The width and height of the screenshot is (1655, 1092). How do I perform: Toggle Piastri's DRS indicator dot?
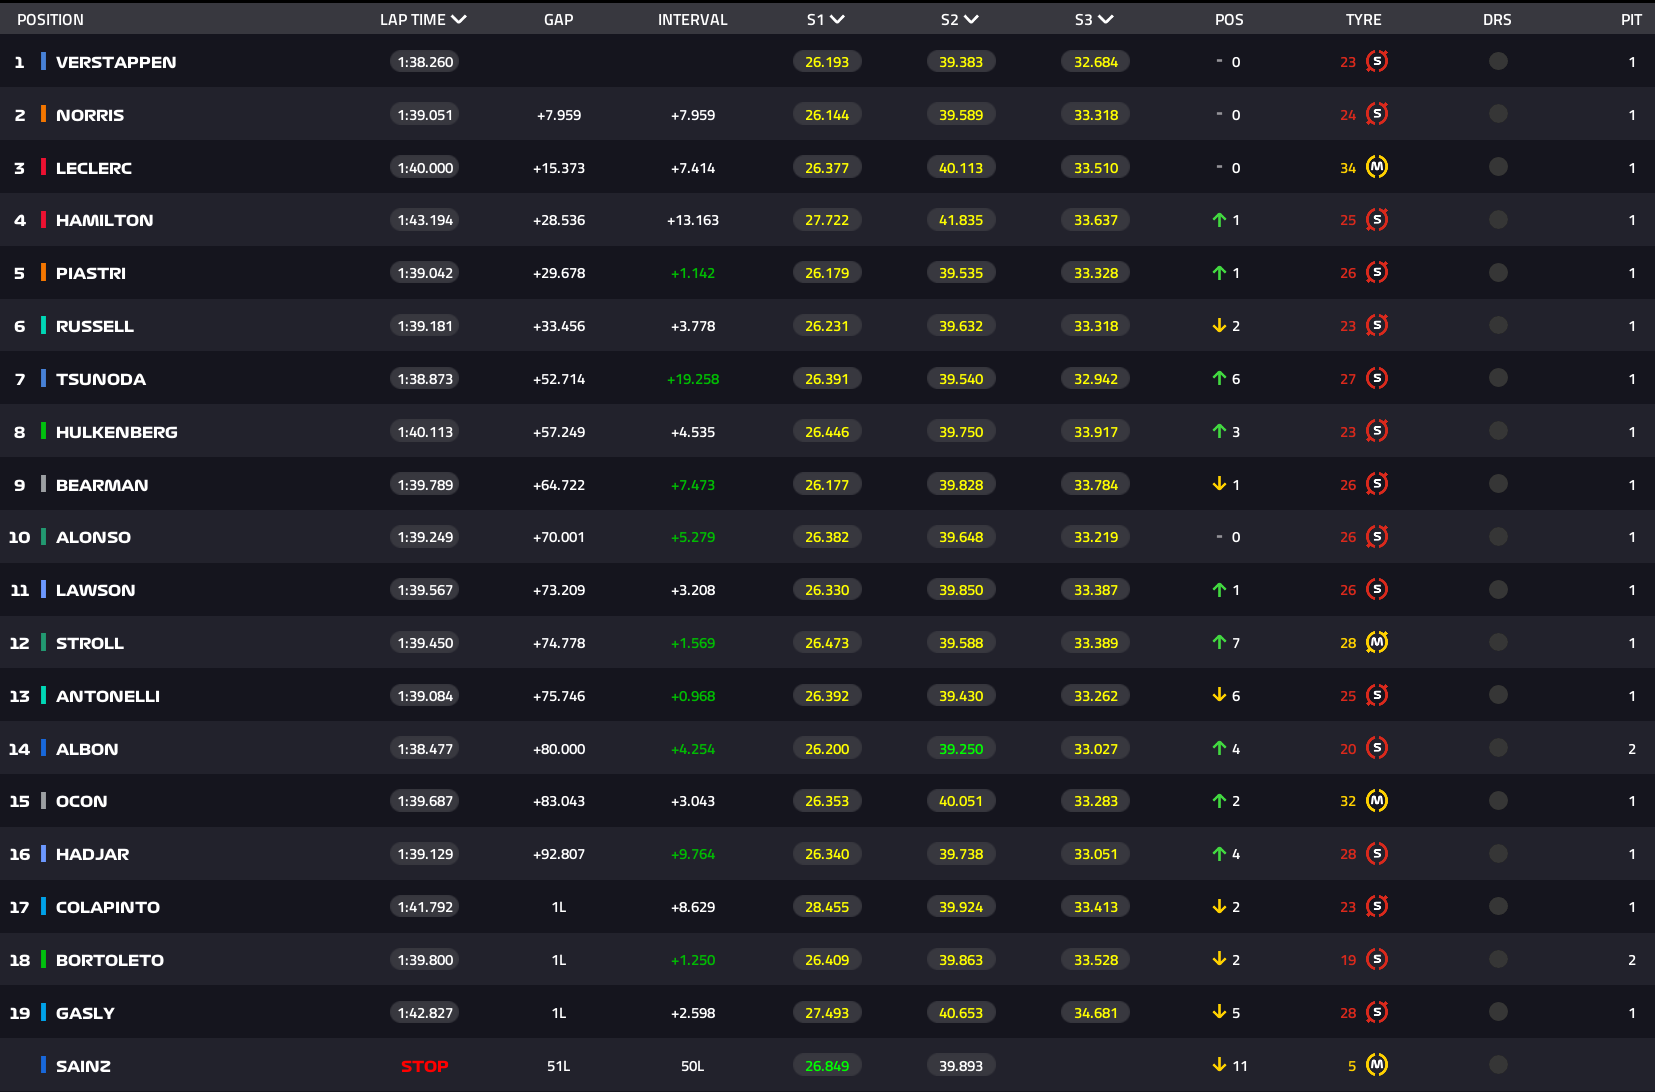tap(1497, 272)
